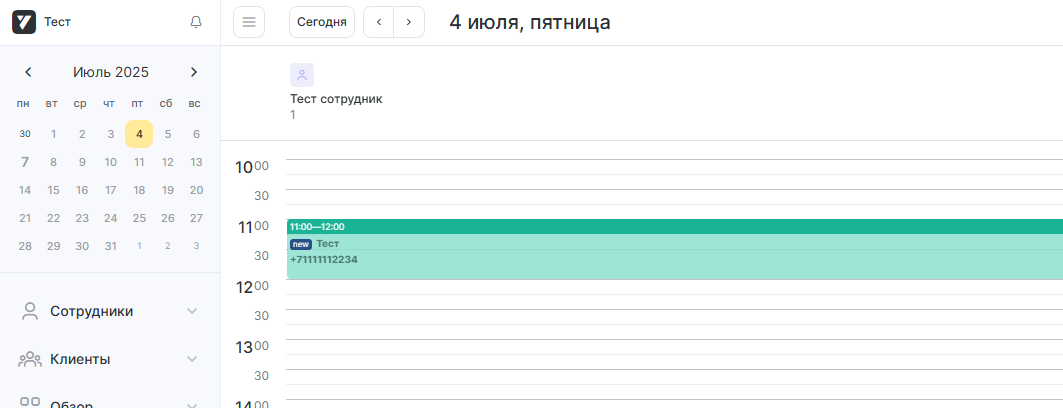Image resolution: width=1063 pixels, height=408 pixels.
Task: Click the Тест client name in appointment
Action: tap(328, 244)
